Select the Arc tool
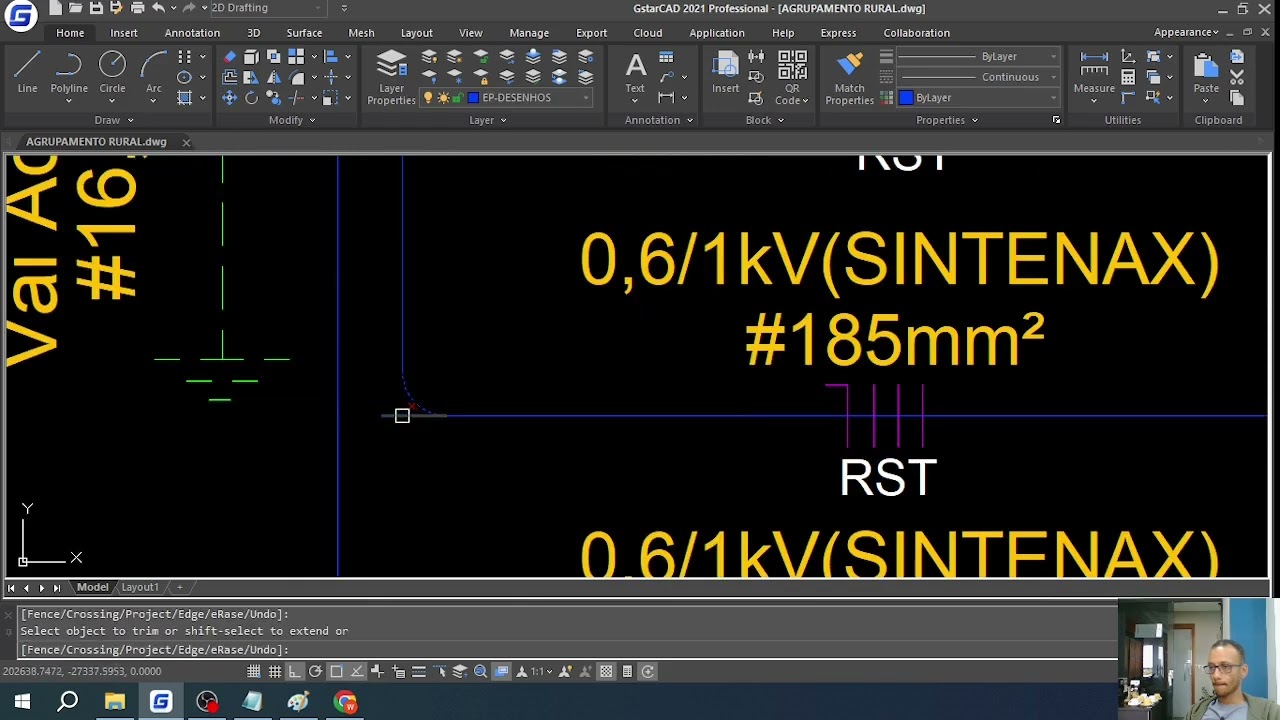The height and width of the screenshot is (720, 1280). (x=154, y=73)
